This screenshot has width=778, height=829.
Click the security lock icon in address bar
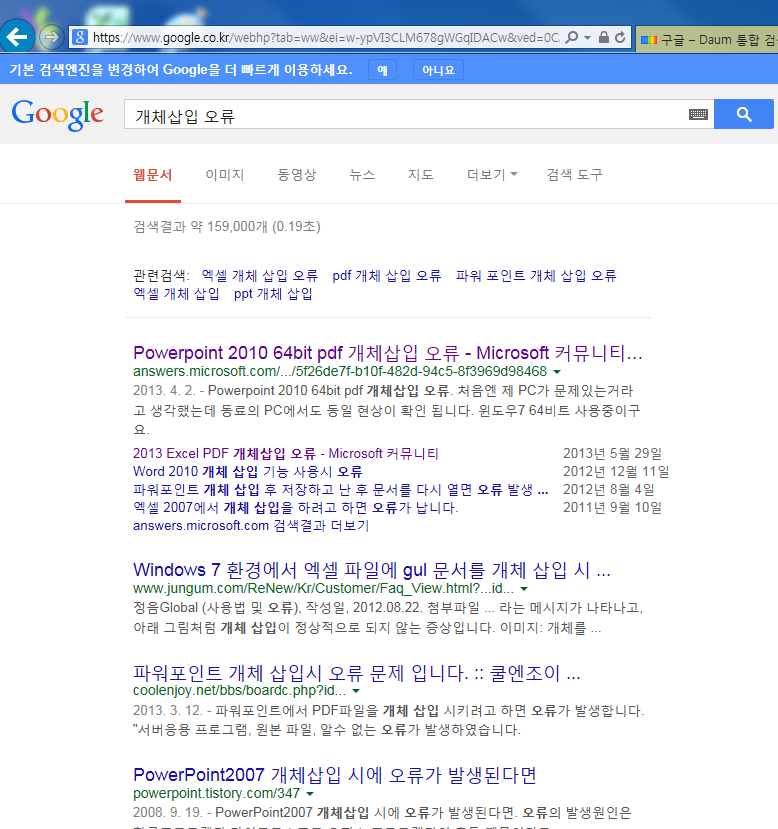pyautogui.click(x=604, y=37)
